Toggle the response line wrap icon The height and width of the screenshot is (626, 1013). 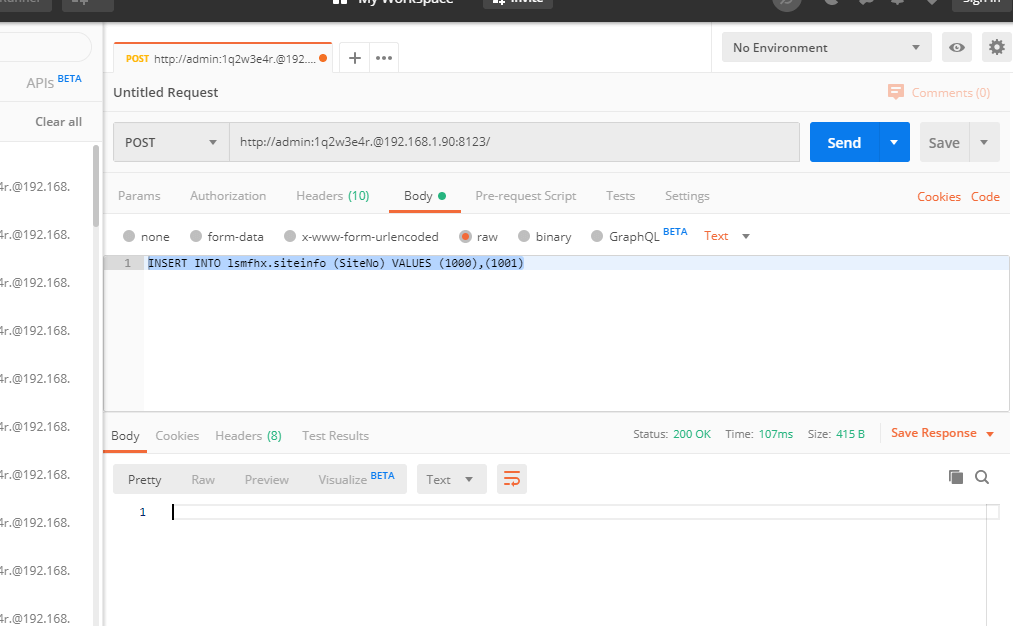(x=512, y=479)
